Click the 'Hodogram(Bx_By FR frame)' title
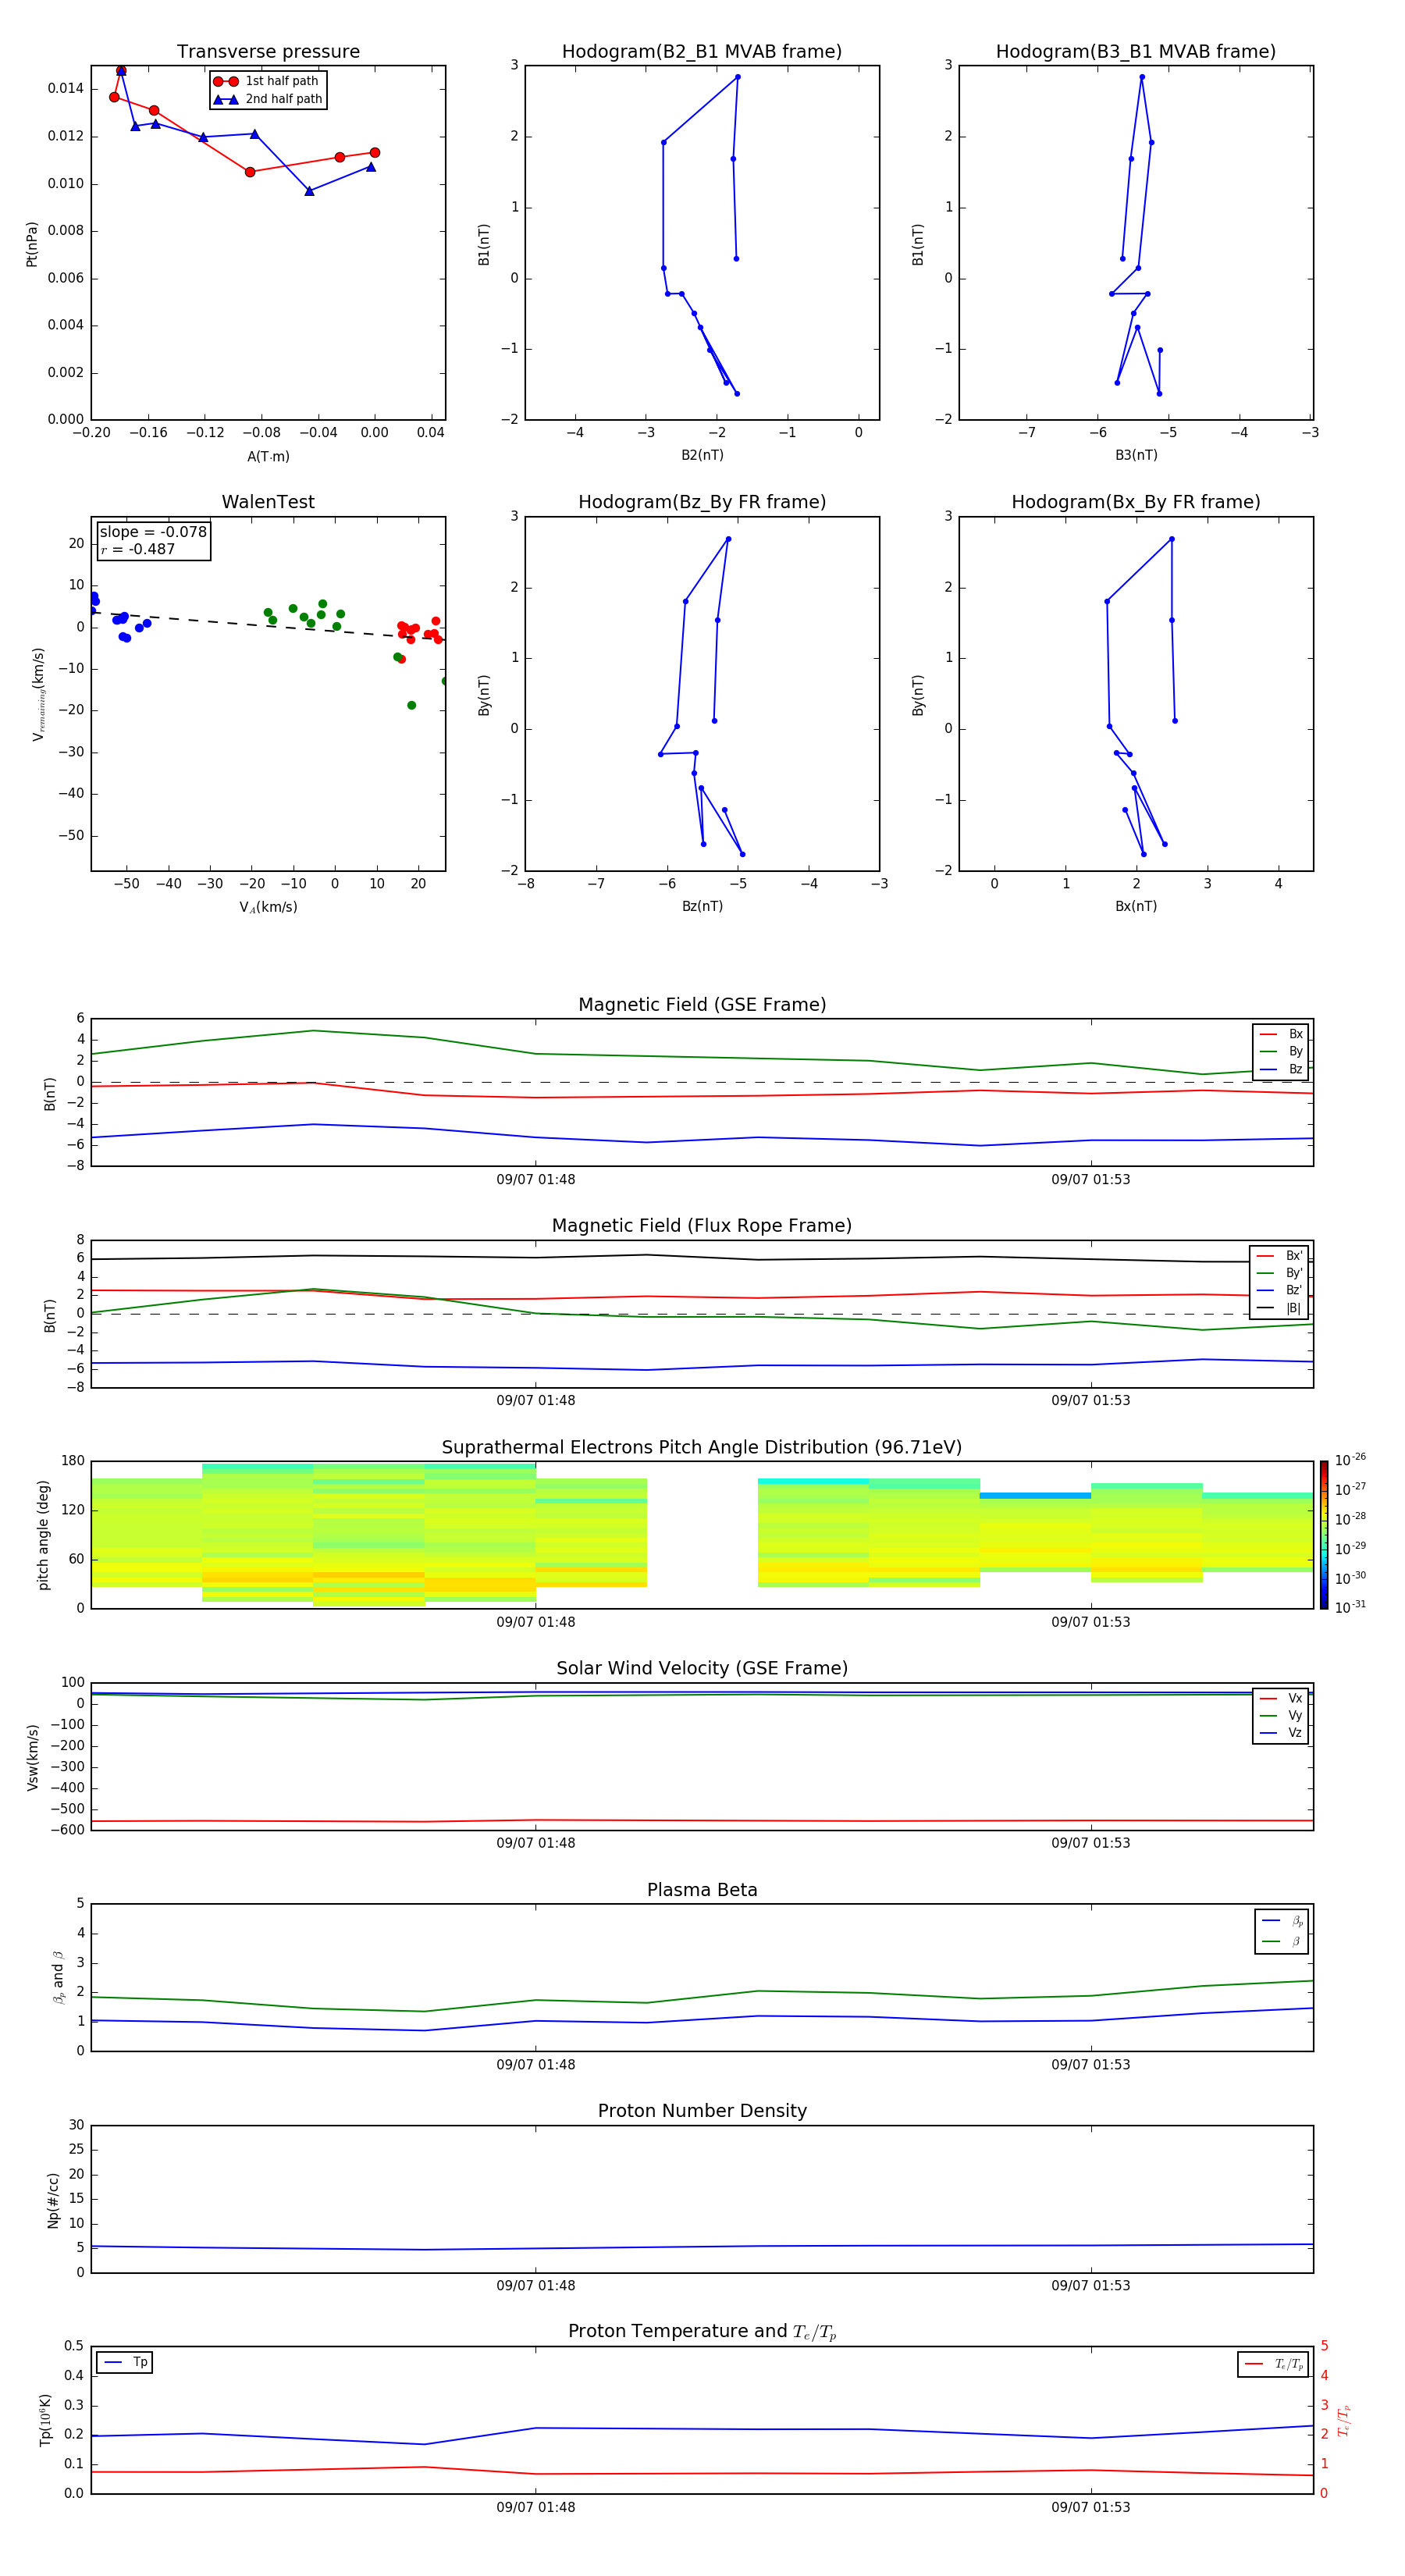Viewport: 1405px width, 2576px height. 1136,502
